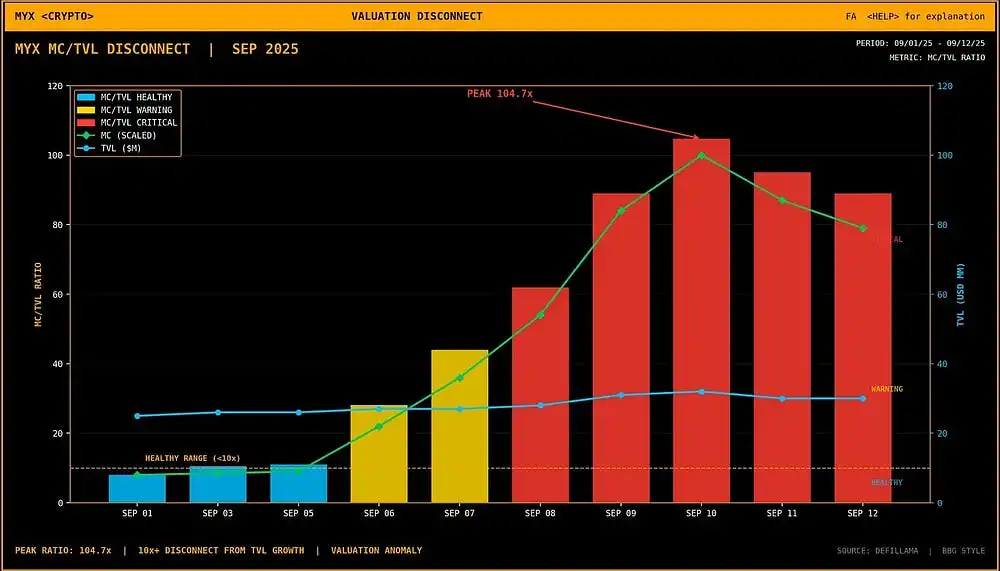Click the MYX <CRYPTO> ticker label

54,16
